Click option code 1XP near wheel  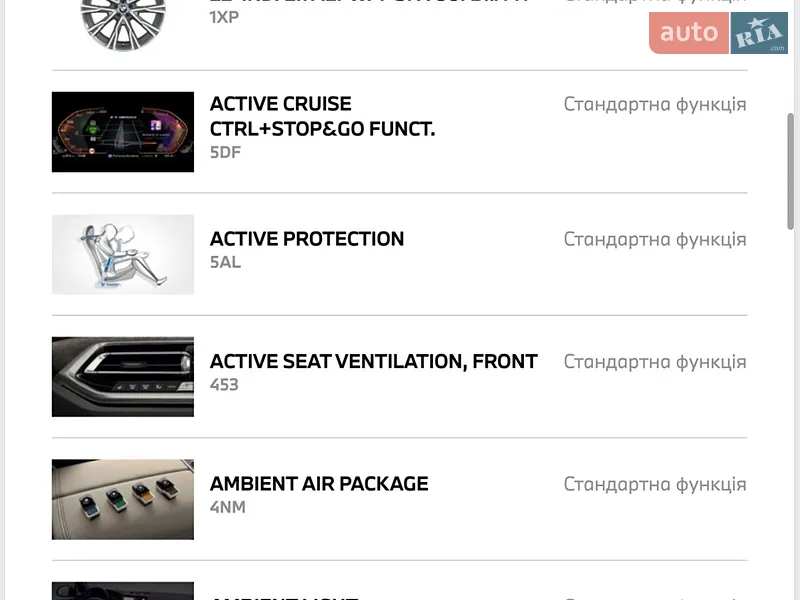(x=224, y=17)
